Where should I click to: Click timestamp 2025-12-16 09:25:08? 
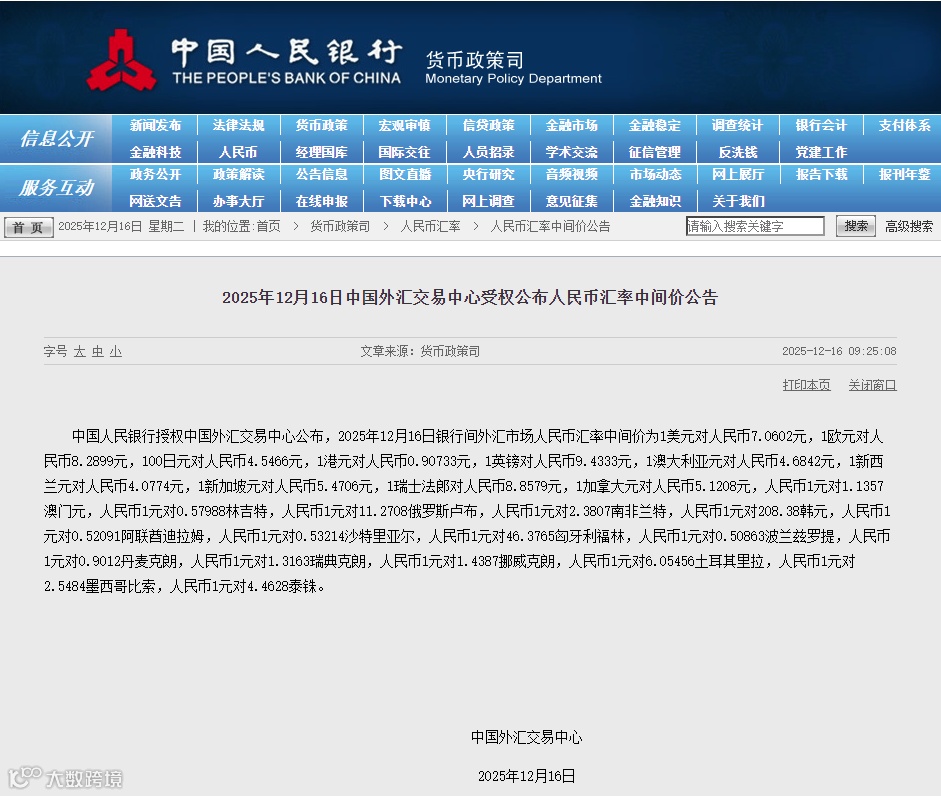(839, 351)
